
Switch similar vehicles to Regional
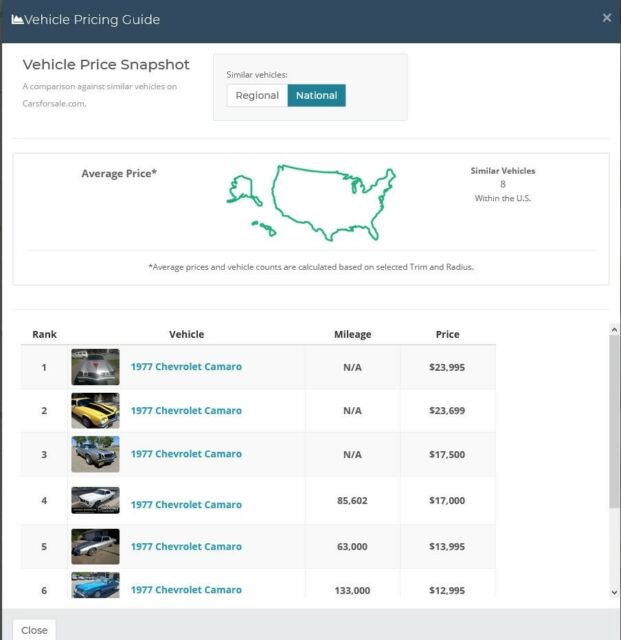click(x=257, y=96)
